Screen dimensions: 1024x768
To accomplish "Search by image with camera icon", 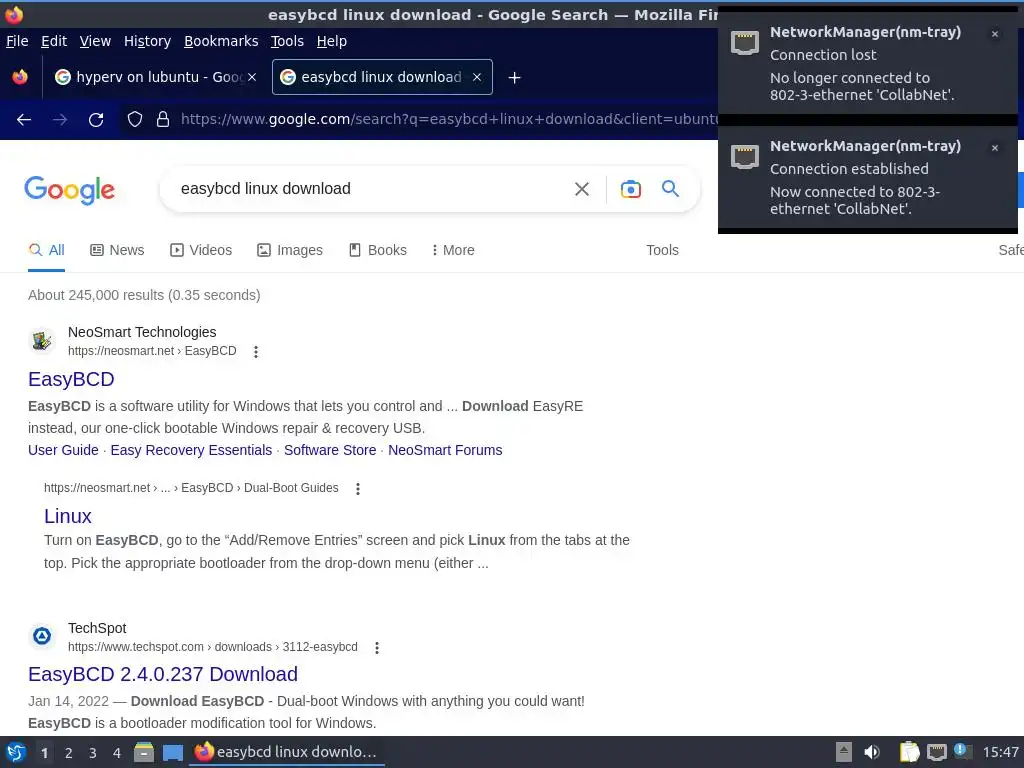I will click(630, 189).
